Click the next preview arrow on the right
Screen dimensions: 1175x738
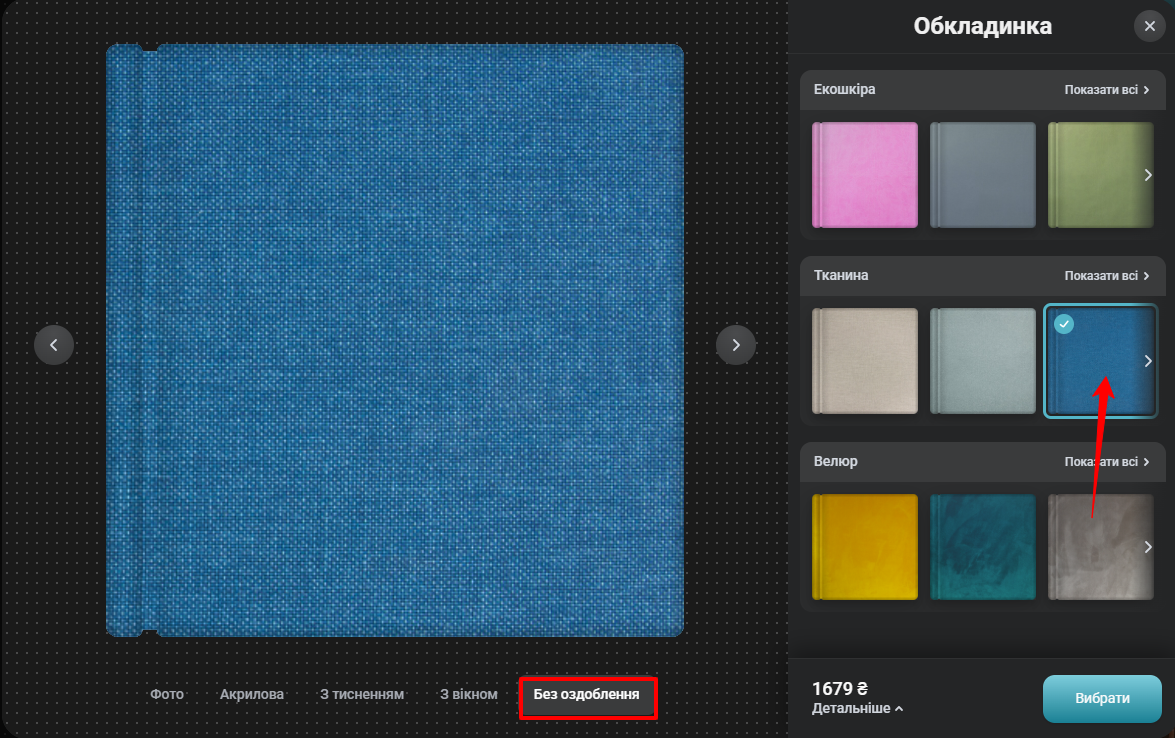[x=736, y=345]
